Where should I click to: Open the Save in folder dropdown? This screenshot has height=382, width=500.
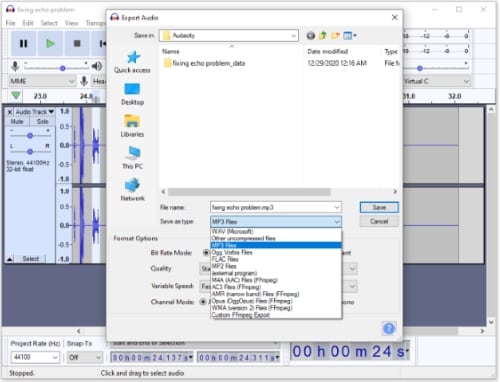229,35
